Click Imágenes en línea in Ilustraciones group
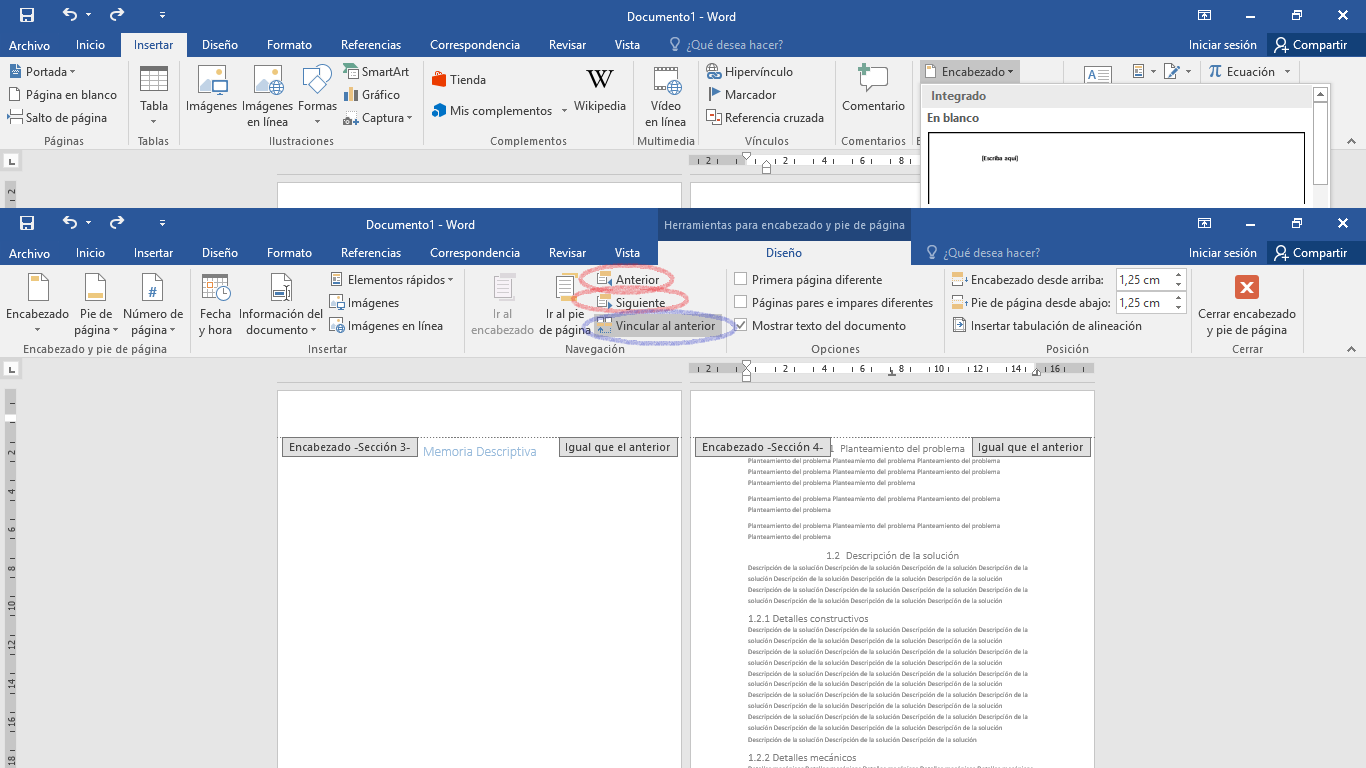1366x768 pixels. tap(267, 96)
